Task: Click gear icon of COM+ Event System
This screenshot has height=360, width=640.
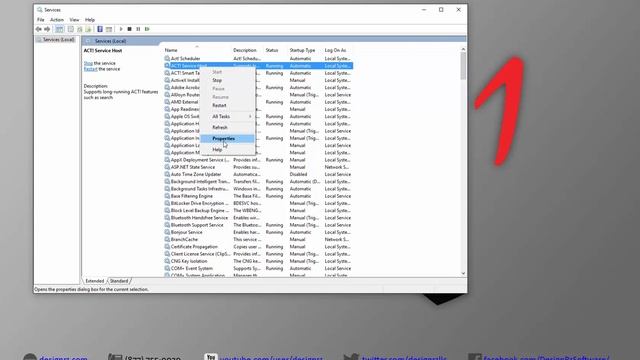Action: pyautogui.click(x=167, y=268)
